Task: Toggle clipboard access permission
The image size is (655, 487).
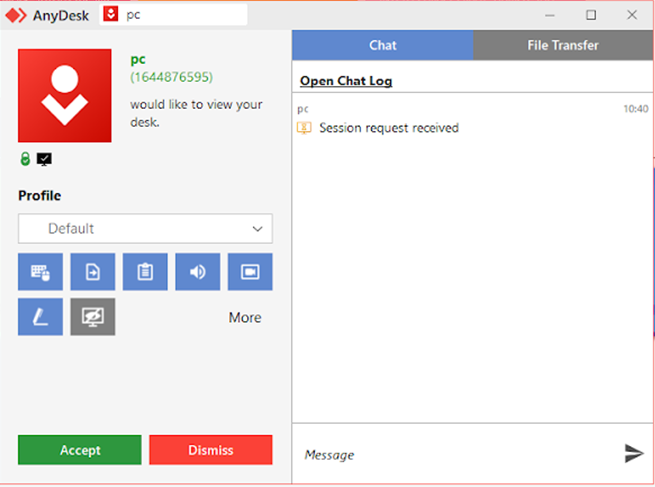Action: coord(145,271)
